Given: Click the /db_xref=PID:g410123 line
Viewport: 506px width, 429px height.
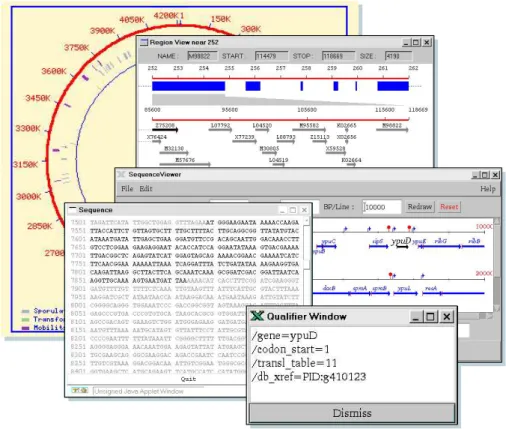Looking at the screenshot, I should [x=309, y=377].
